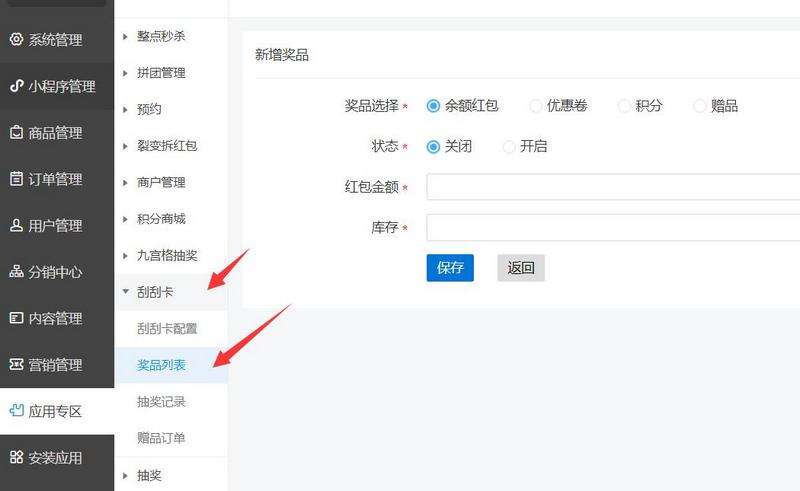Expand the 整点秒杀 menu group
The image size is (800, 491).
160,36
